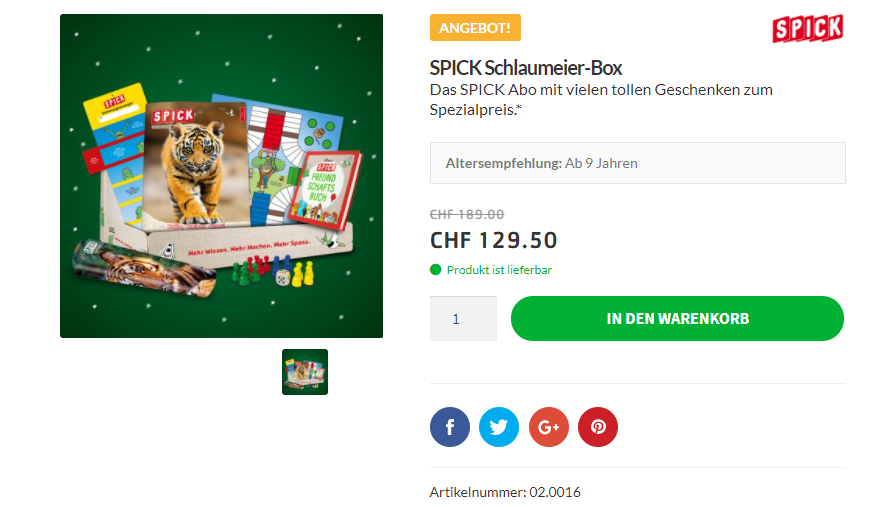Open the large SPICK box product image
The image size is (875, 507).
(x=222, y=176)
